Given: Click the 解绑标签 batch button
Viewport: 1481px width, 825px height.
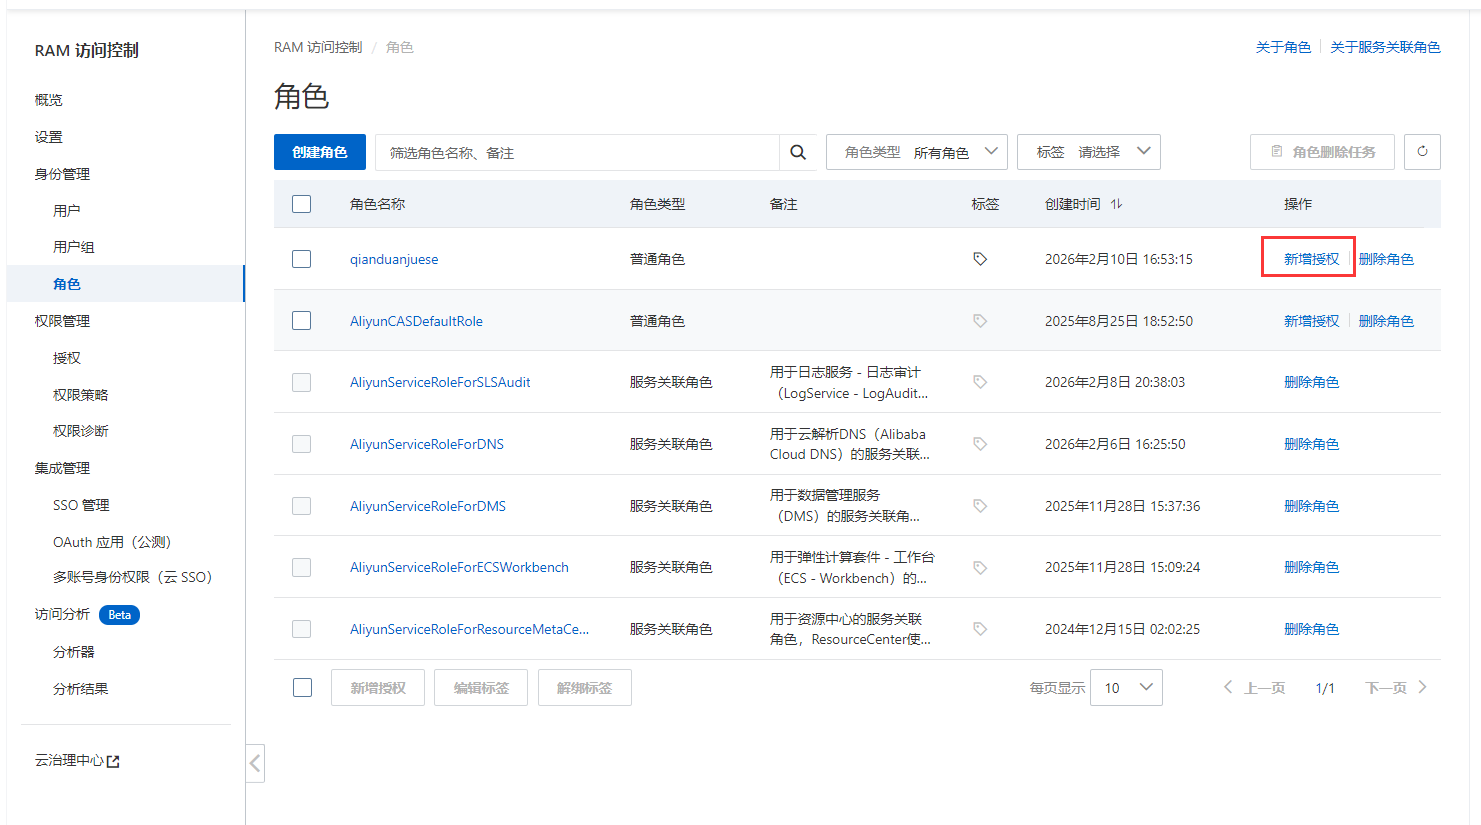Looking at the screenshot, I should 585,688.
